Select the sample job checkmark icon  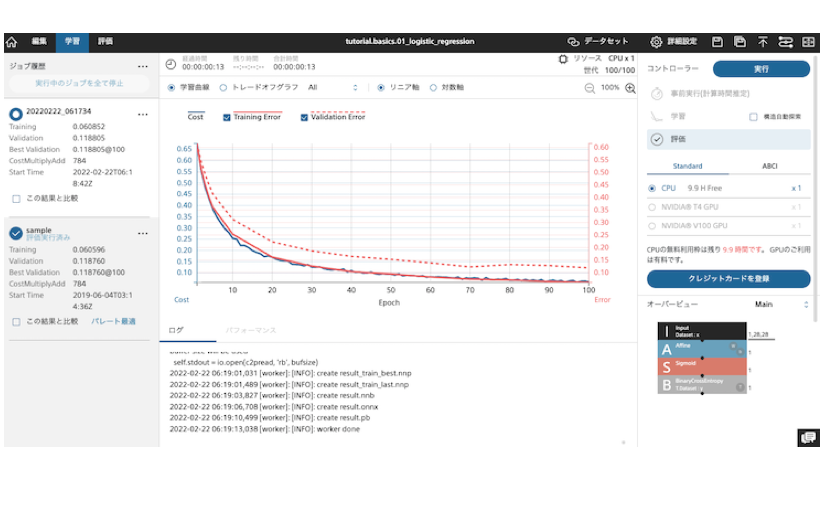click(16, 233)
